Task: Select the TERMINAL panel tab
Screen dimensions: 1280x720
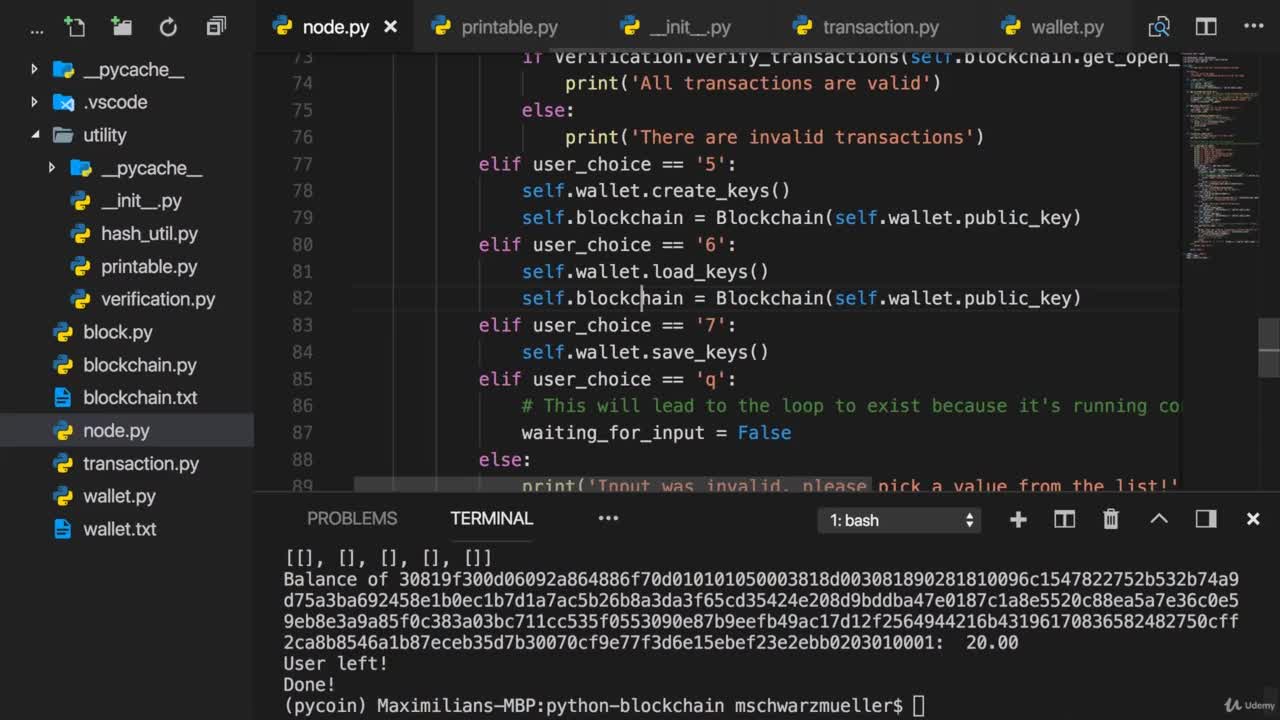Action: (491, 518)
